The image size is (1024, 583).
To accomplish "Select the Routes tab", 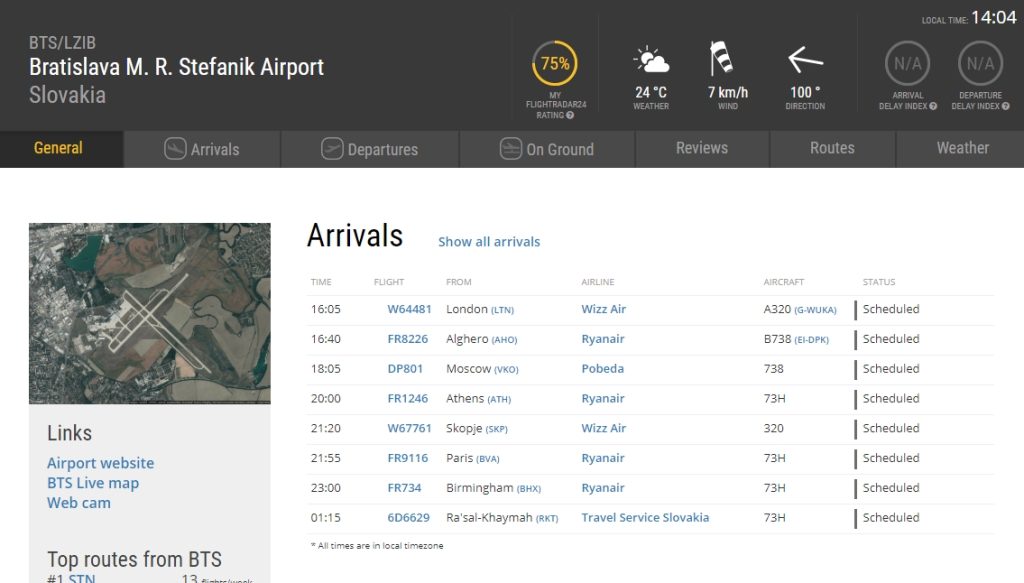I will coord(832,148).
